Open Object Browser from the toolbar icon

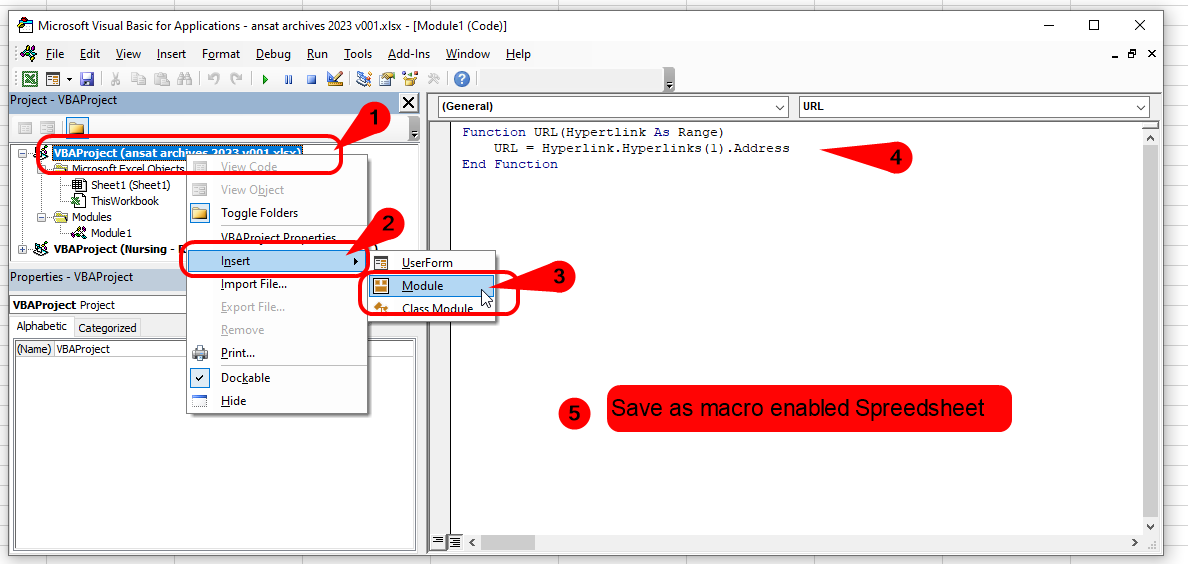tap(410, 79)
